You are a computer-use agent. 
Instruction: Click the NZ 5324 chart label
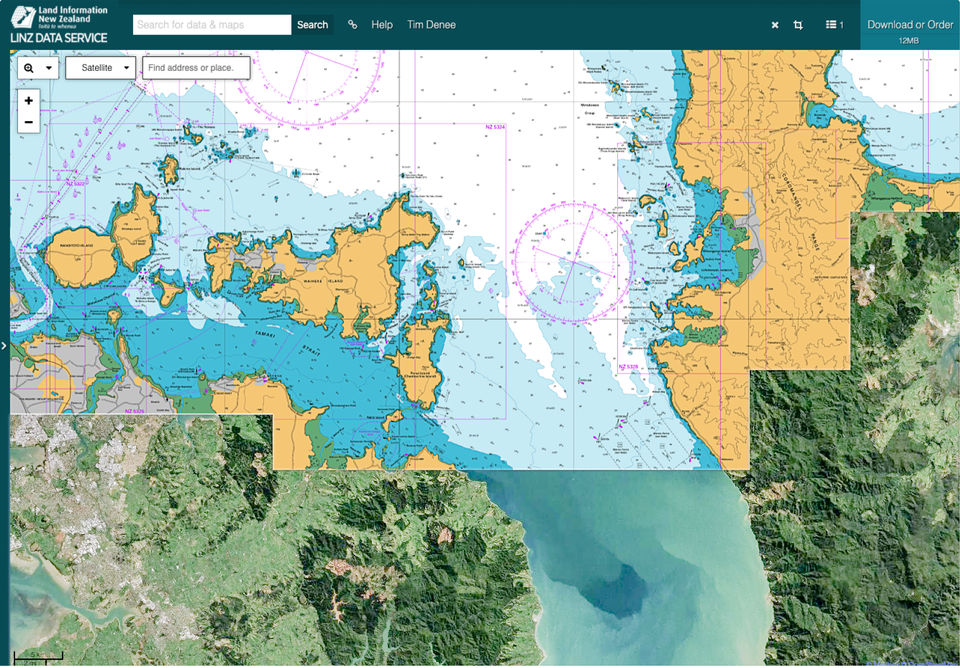(x=495, y=127)
